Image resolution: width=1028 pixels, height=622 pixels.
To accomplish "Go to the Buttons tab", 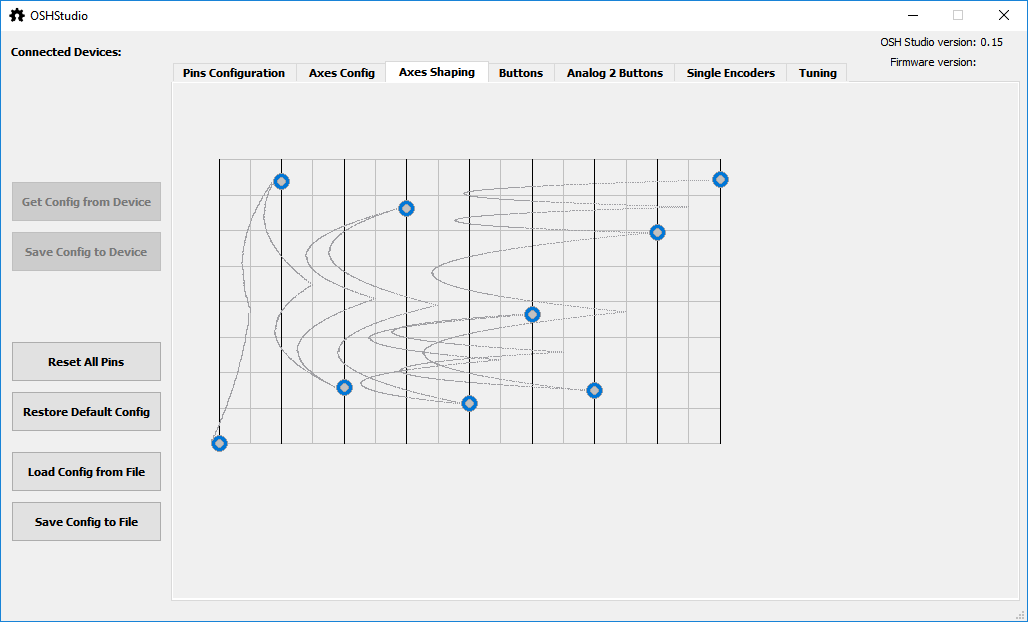I will [520, 73].
